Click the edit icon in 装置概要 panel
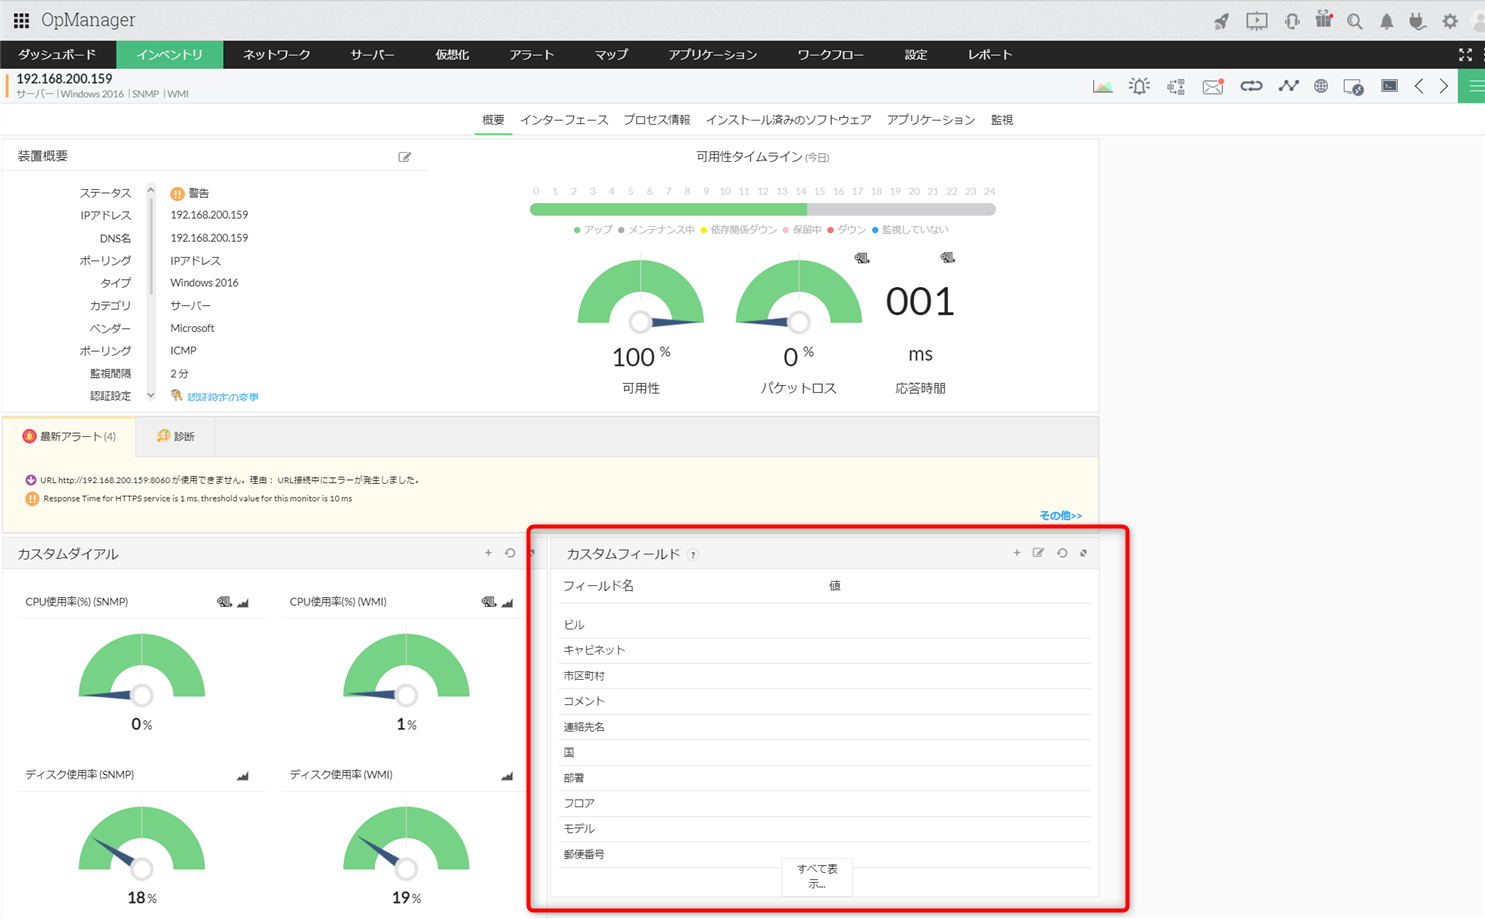The image size is (1485, 919). (x=405, y=157)
